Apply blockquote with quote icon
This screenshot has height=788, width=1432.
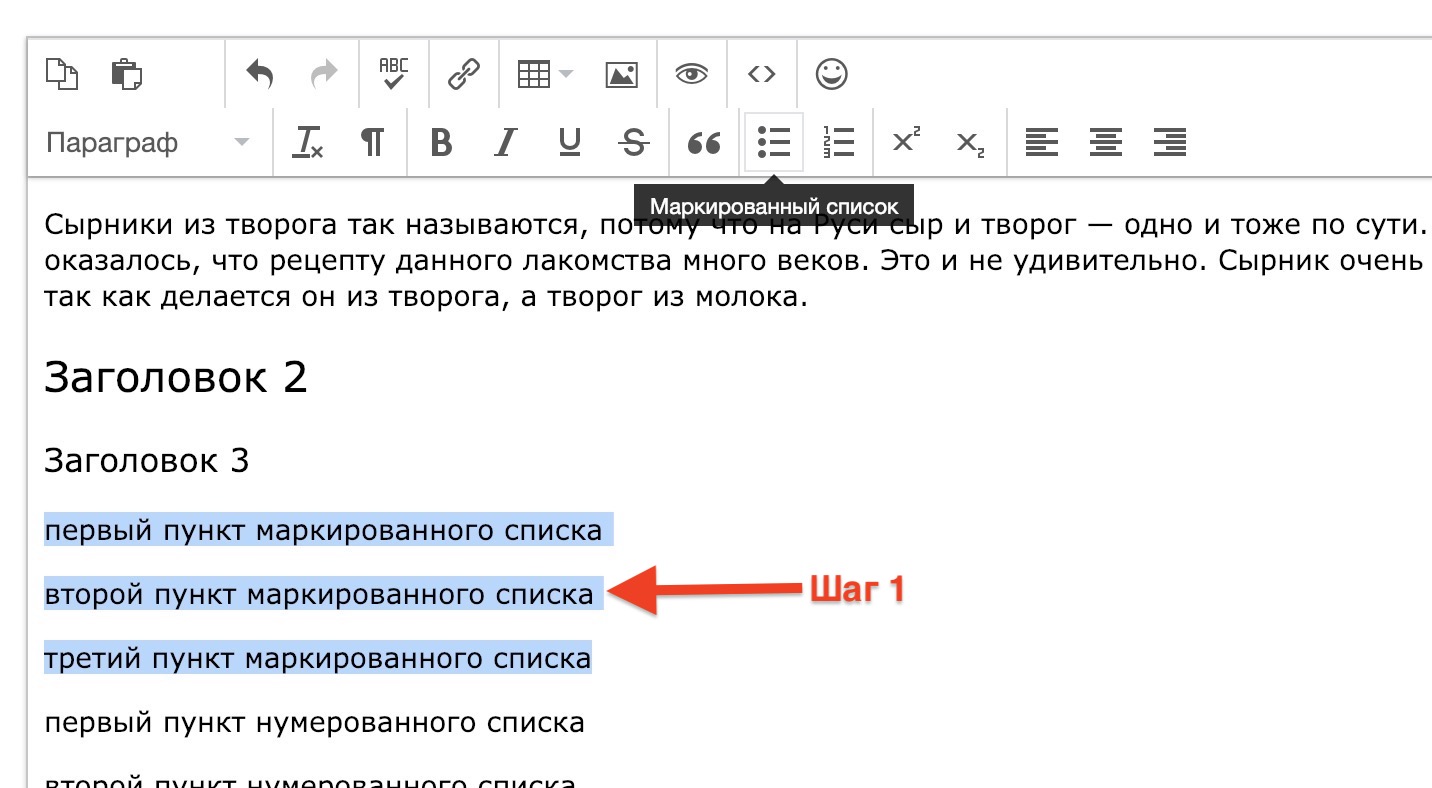click(705, 143)
